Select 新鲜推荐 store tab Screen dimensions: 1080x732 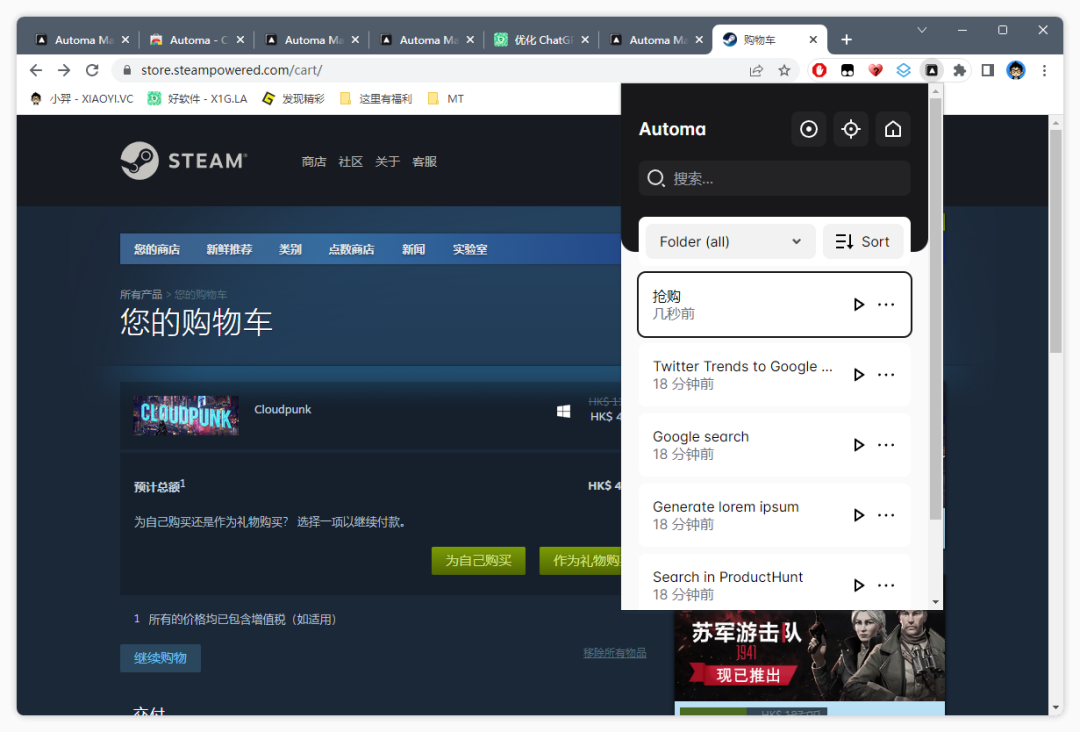229,249
